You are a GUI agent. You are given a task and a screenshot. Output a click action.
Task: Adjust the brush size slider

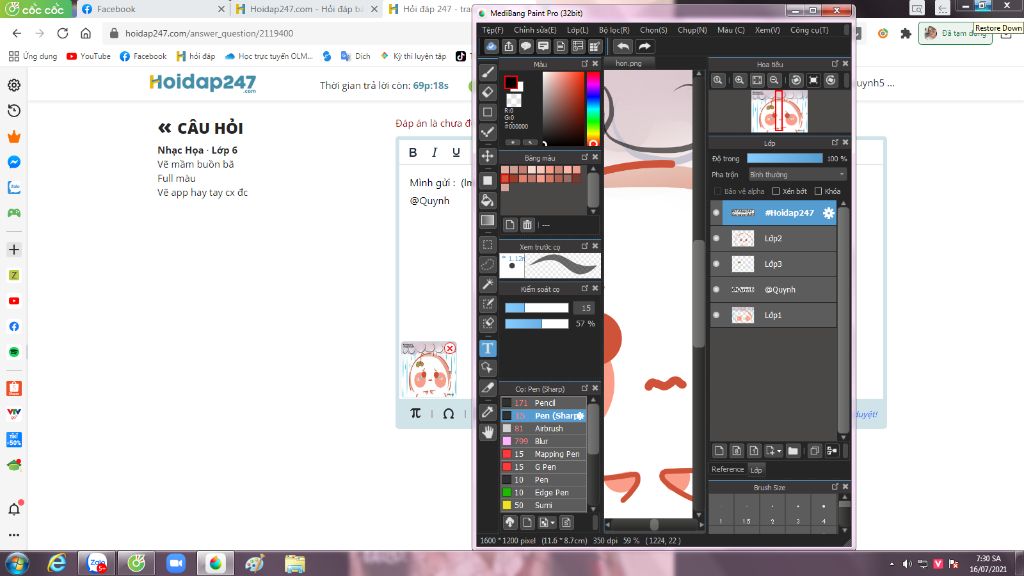(537, 308)
